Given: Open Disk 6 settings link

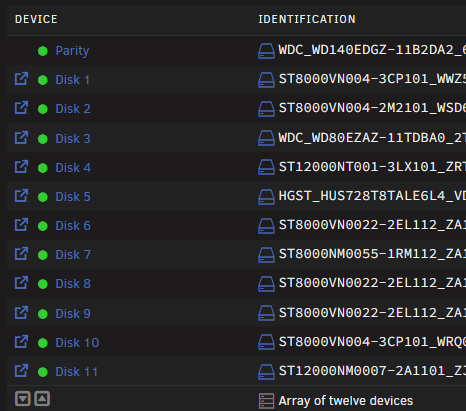Looking at the screenshot, I should click(x=73, y=226).
